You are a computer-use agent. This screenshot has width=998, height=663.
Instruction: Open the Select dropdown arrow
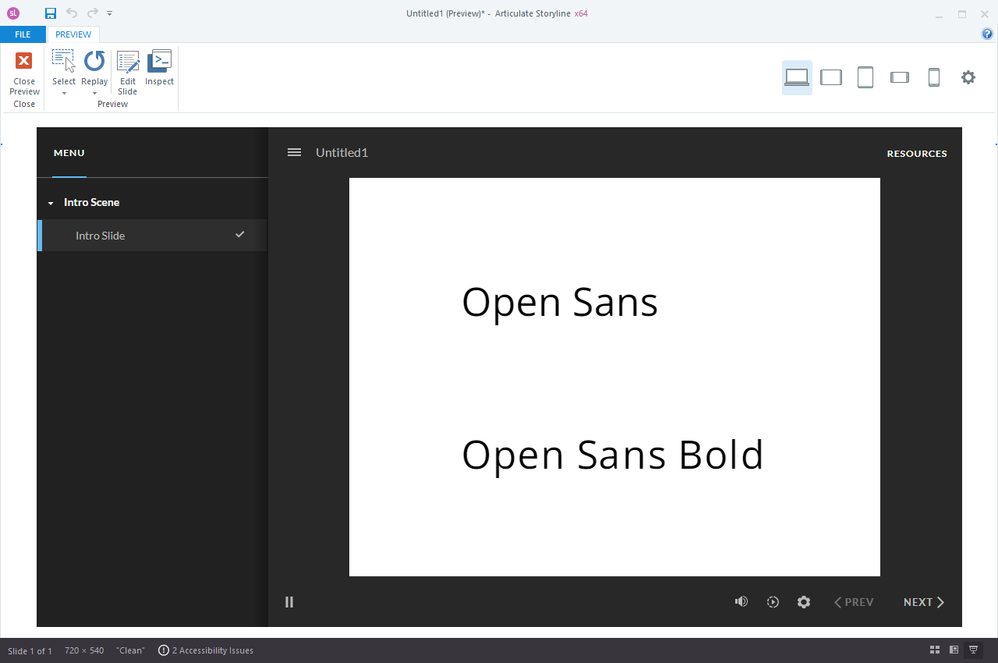click(x=64, y=94)
